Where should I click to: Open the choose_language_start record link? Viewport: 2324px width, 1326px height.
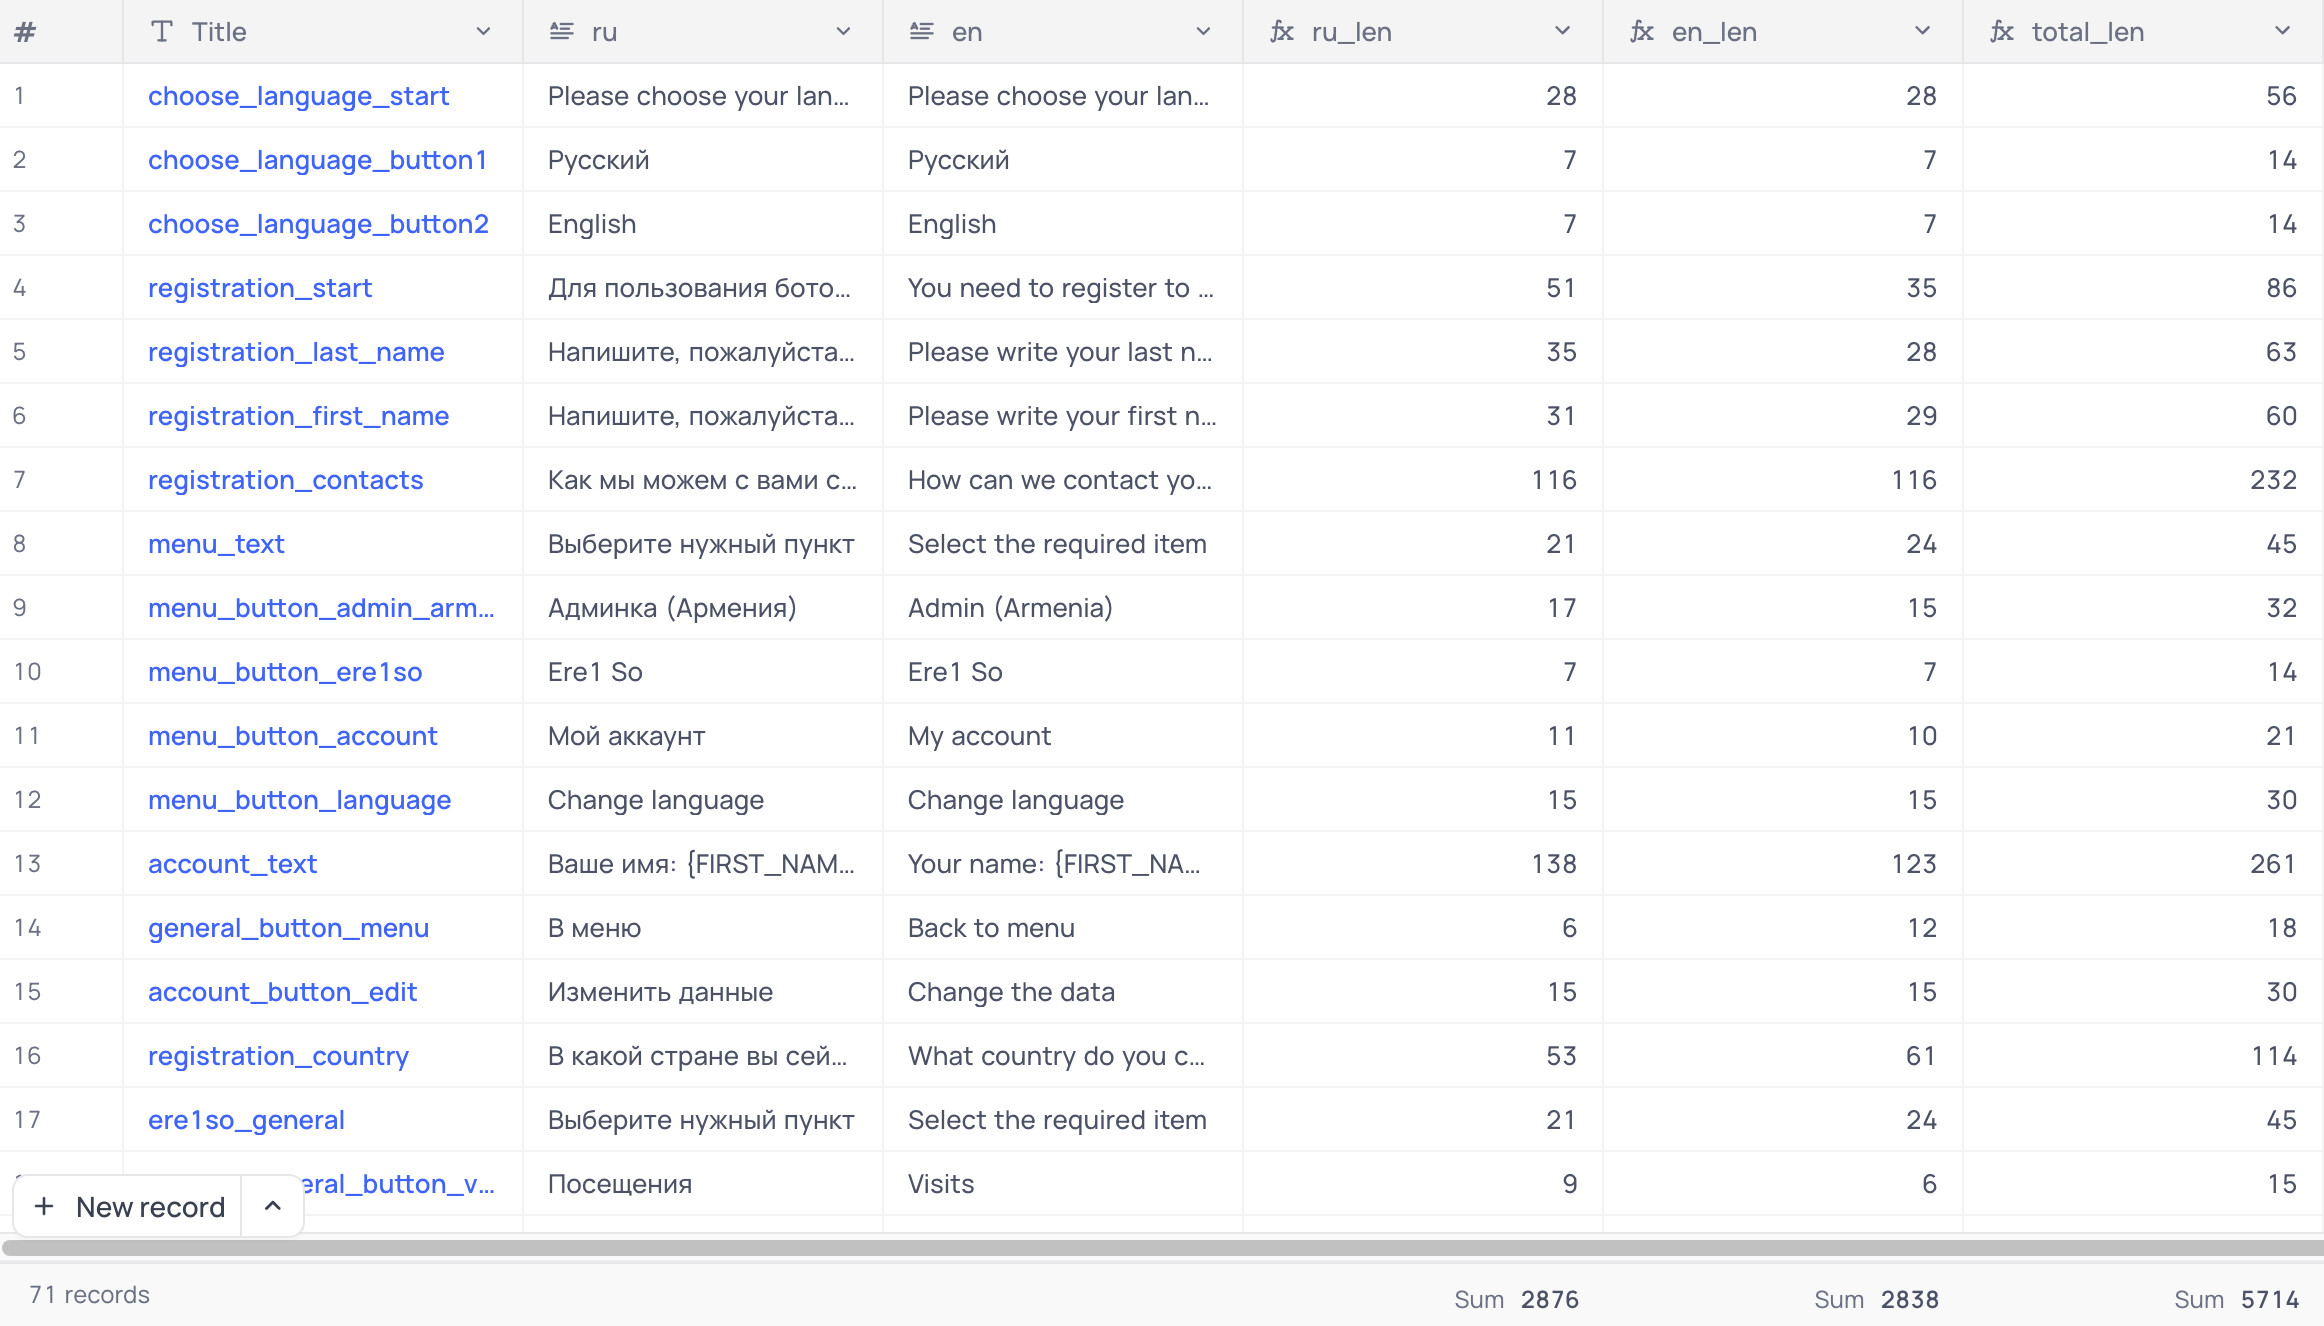pos(298,96)
